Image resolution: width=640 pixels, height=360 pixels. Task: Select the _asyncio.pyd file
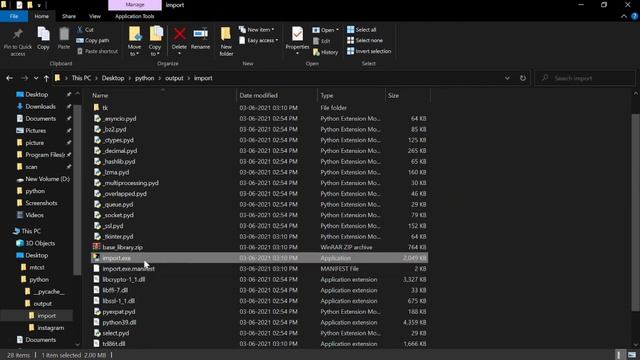click(120, 118)
